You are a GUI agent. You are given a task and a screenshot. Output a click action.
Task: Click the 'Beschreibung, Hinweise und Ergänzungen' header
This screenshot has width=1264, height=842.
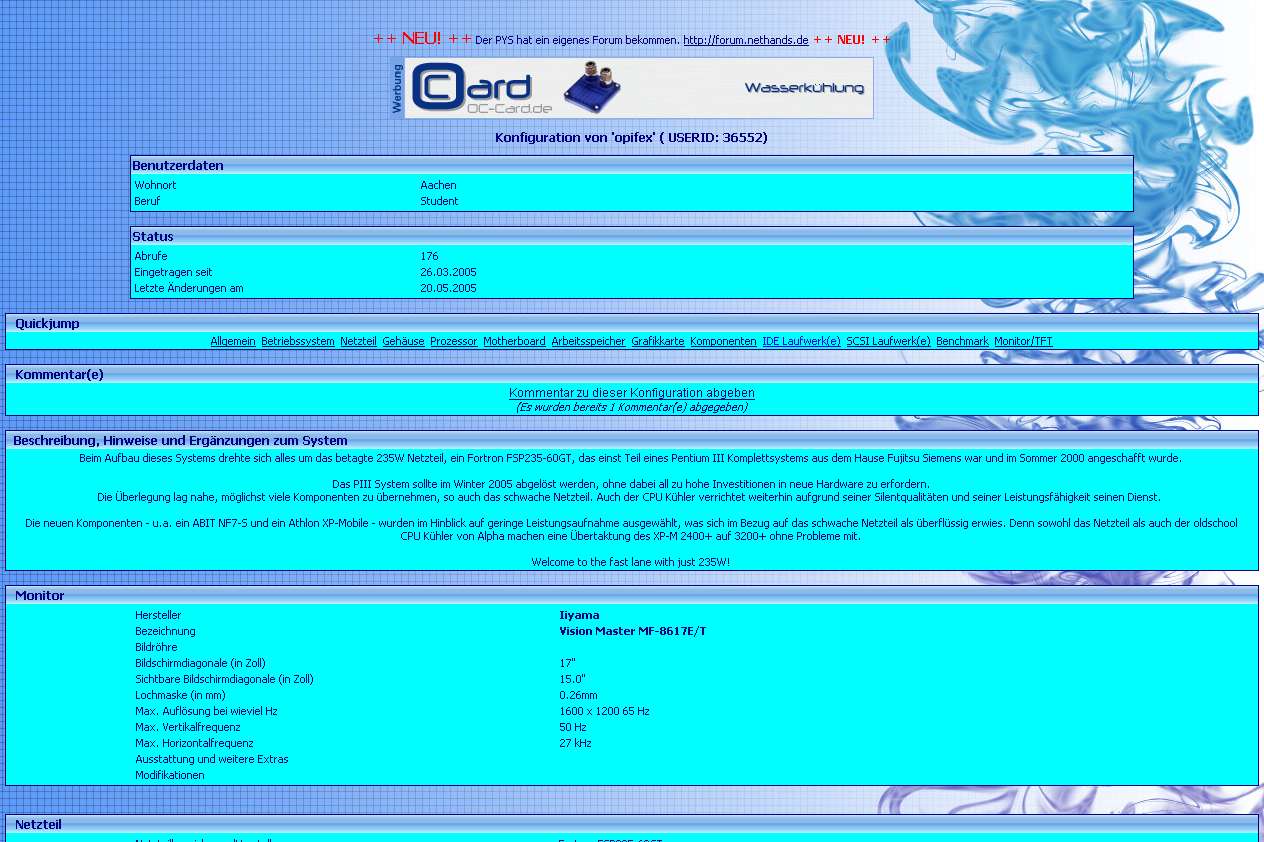coord(632,440)
